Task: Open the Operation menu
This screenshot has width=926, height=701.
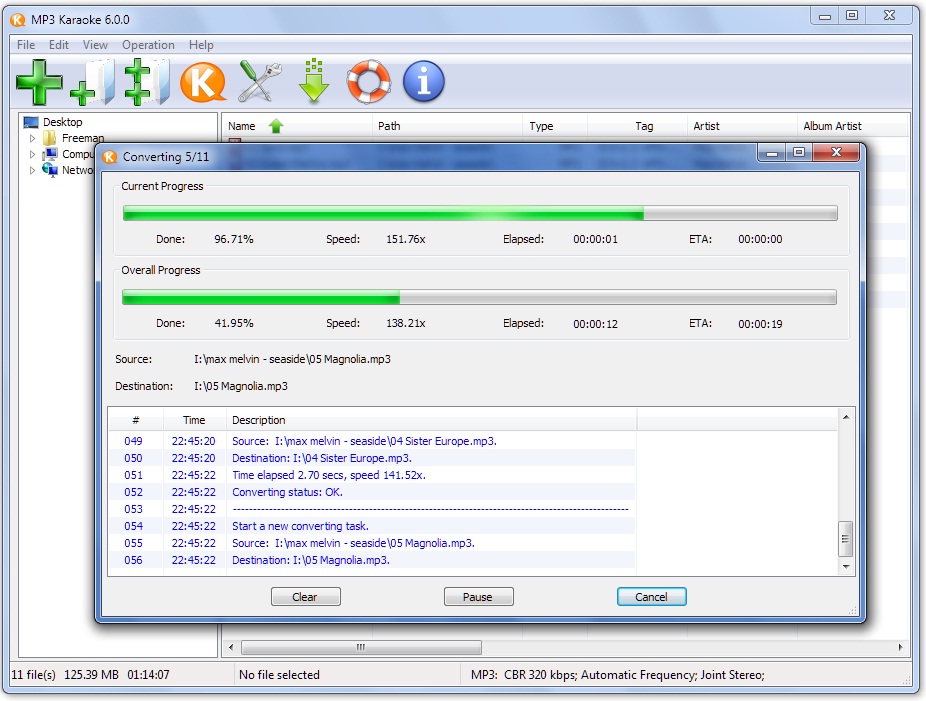Action: coord(148,45)
